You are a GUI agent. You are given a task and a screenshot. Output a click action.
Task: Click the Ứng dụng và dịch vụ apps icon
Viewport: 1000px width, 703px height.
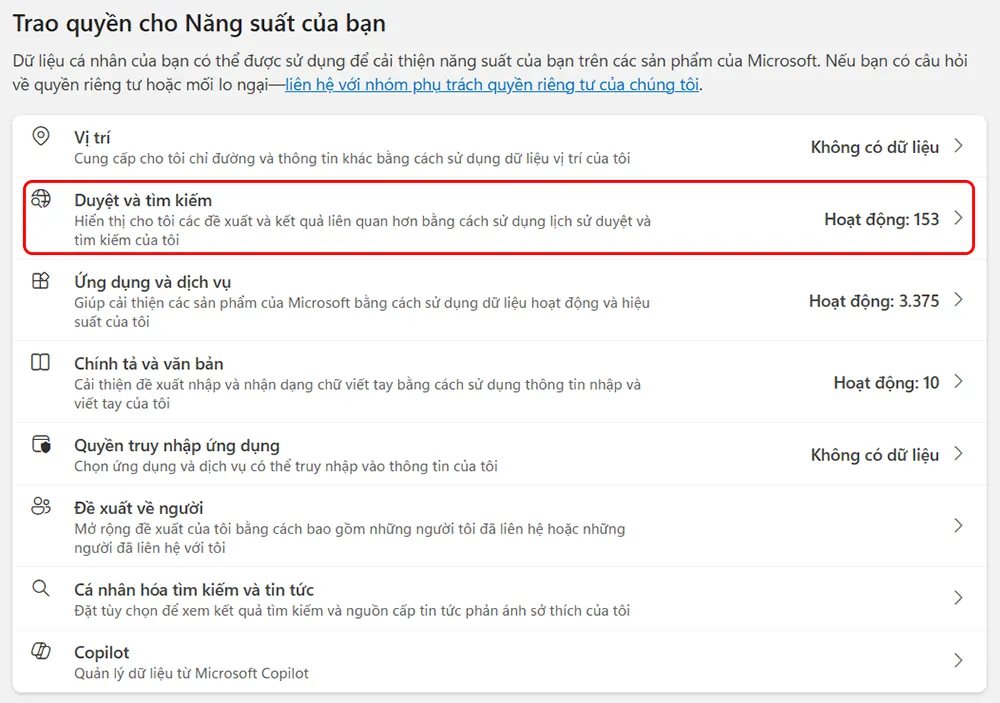coord(41,281)
